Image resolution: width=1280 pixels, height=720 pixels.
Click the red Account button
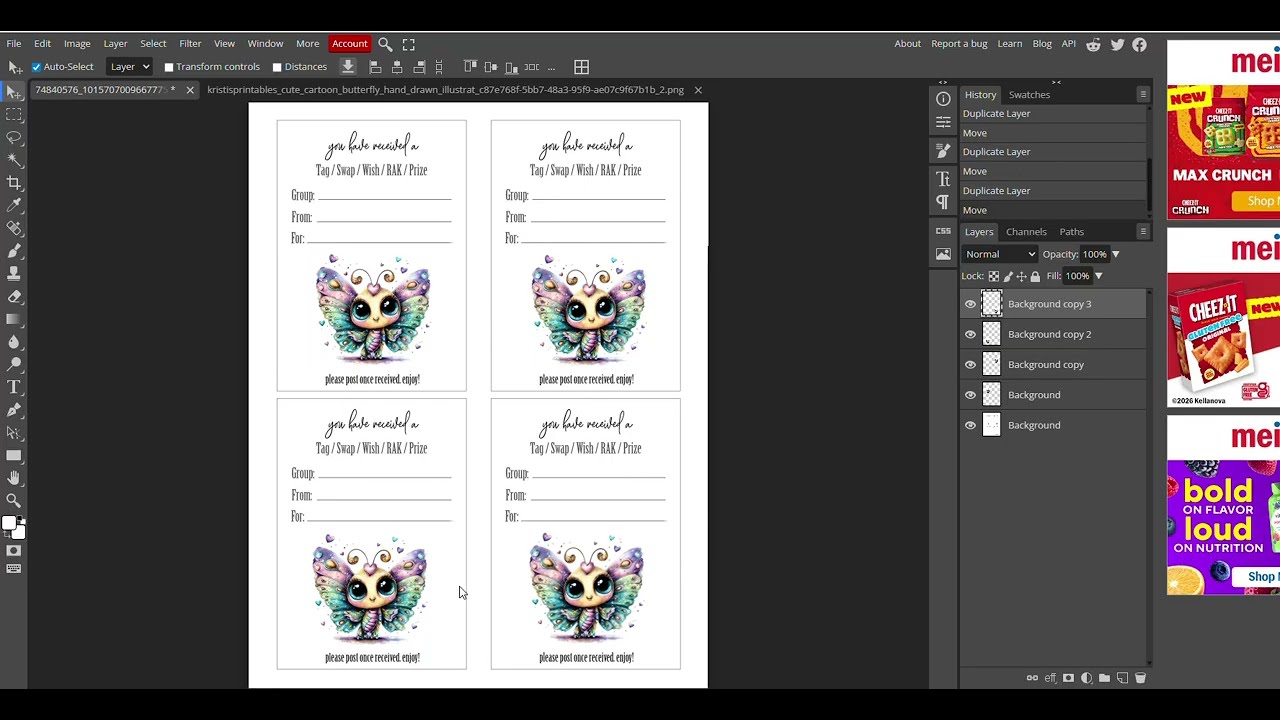pos(350,44)
